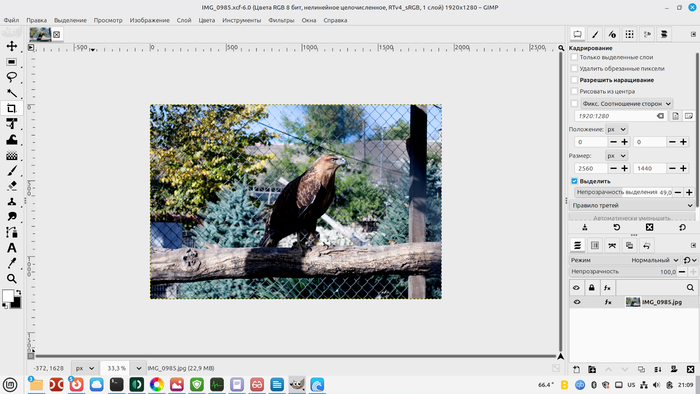
Task: Delete tool preset icon under tool options
Action: pos(650,228)
